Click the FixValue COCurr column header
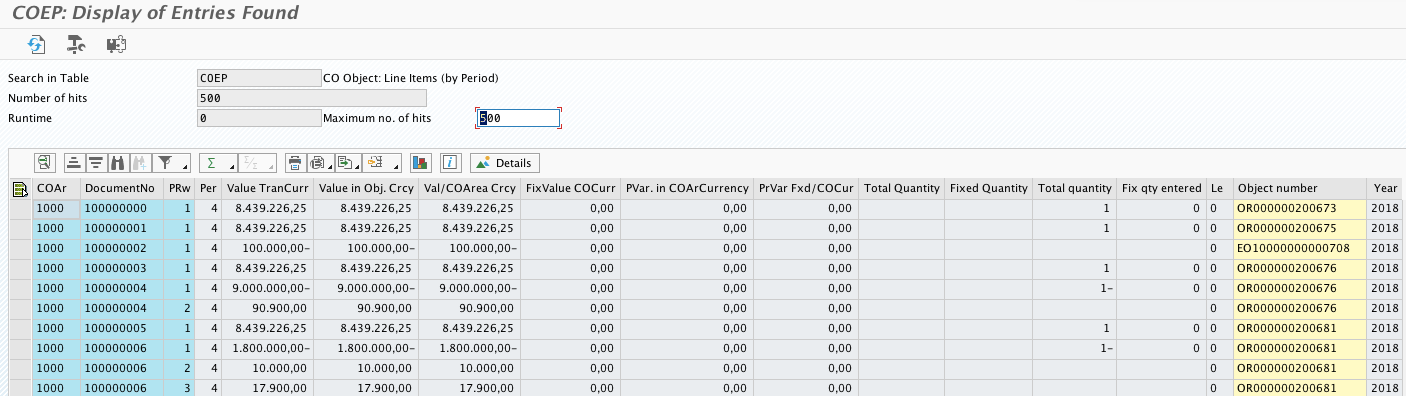The width and height of the screenshot is (1406, 396). [570, 188]
